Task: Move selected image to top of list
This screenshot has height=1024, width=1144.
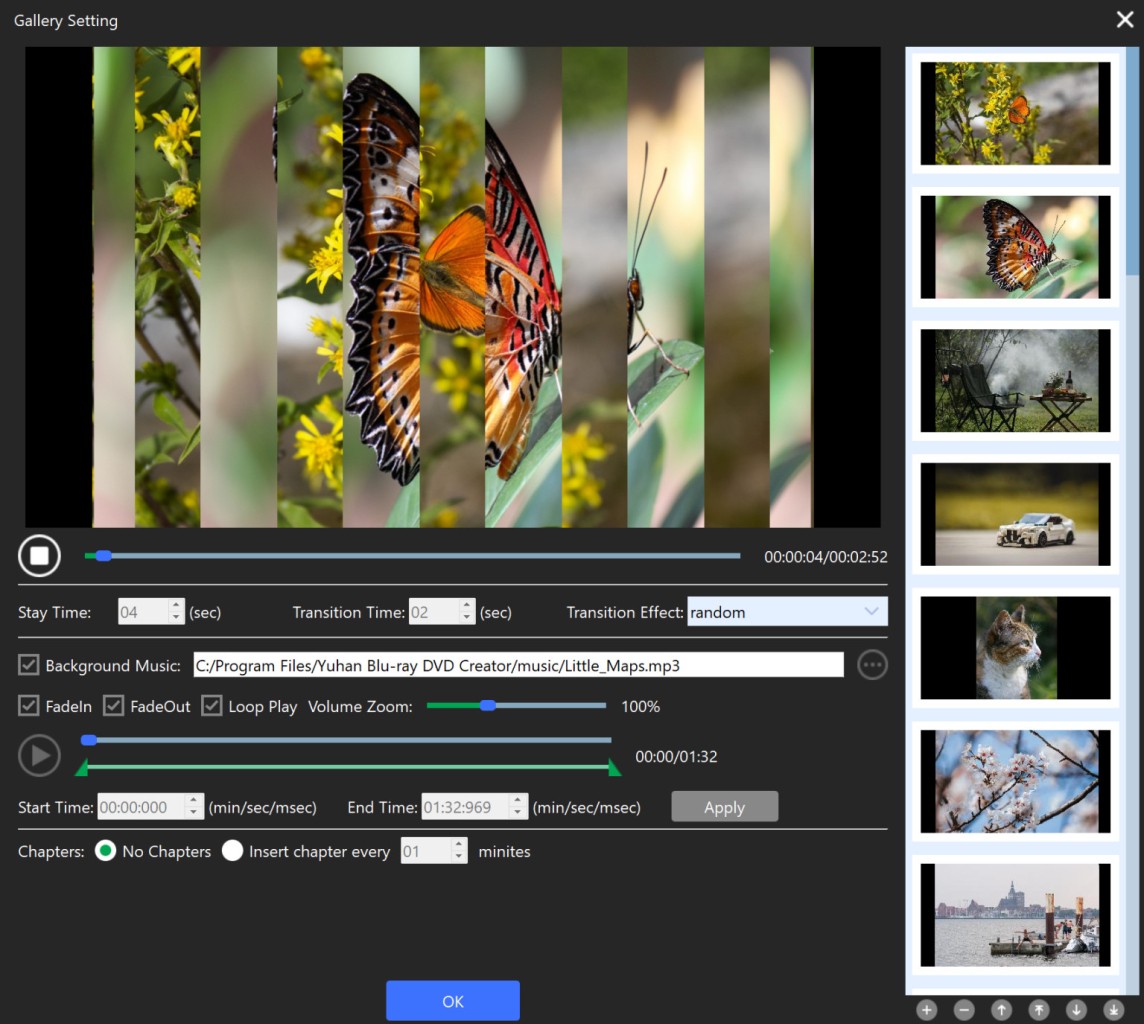Action: coord(1039,1010)
